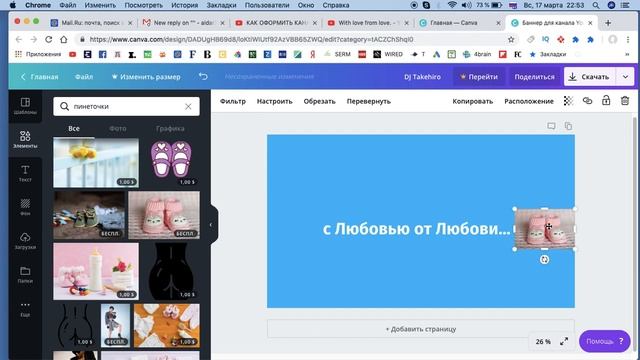Switch to the Графика tab
This screenshot has width=640, height=360.
click(x=170, y=129)
